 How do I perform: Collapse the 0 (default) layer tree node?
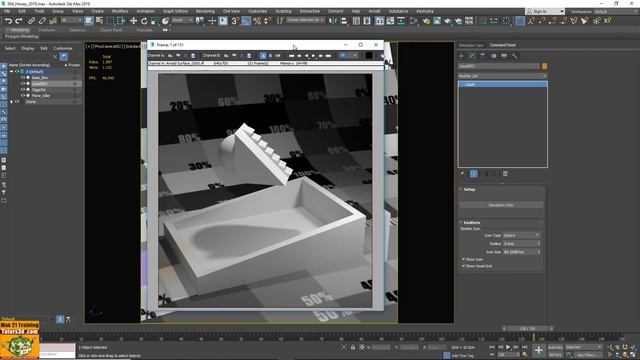pos(11,71)
